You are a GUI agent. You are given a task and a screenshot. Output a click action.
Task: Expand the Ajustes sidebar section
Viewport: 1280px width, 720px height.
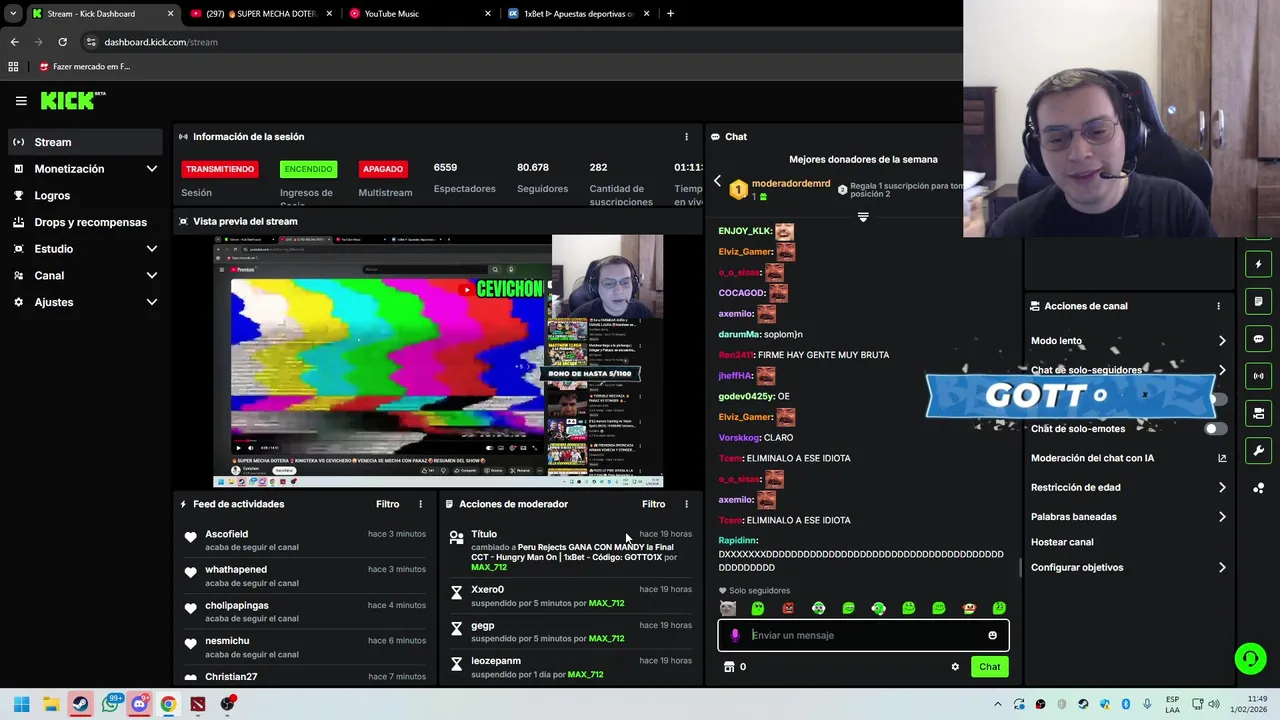151,302
